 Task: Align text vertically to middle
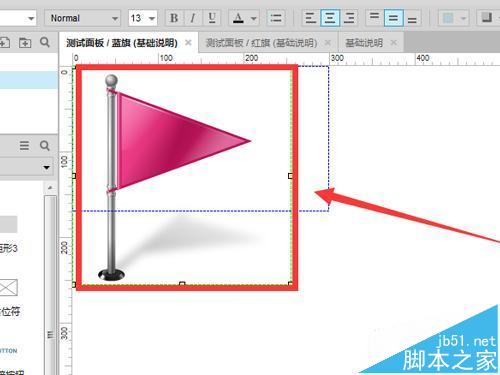pos(394,18)
